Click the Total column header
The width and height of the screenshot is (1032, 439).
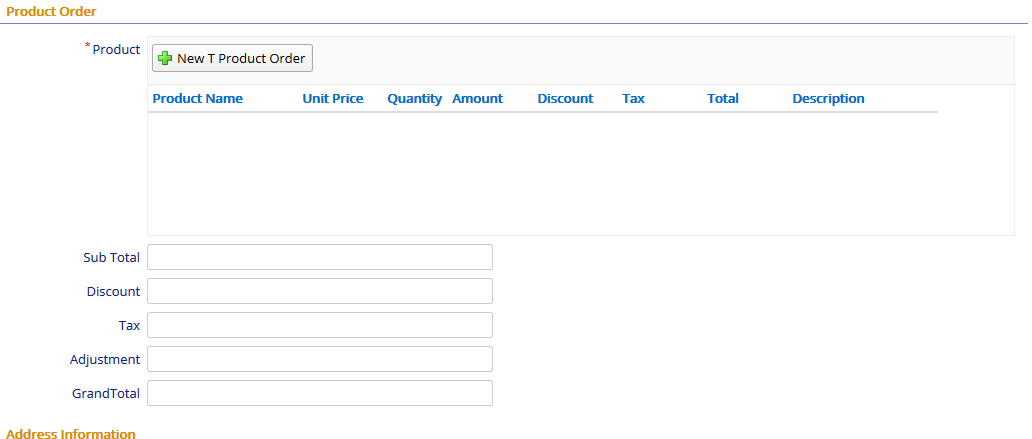coord(723,99)
